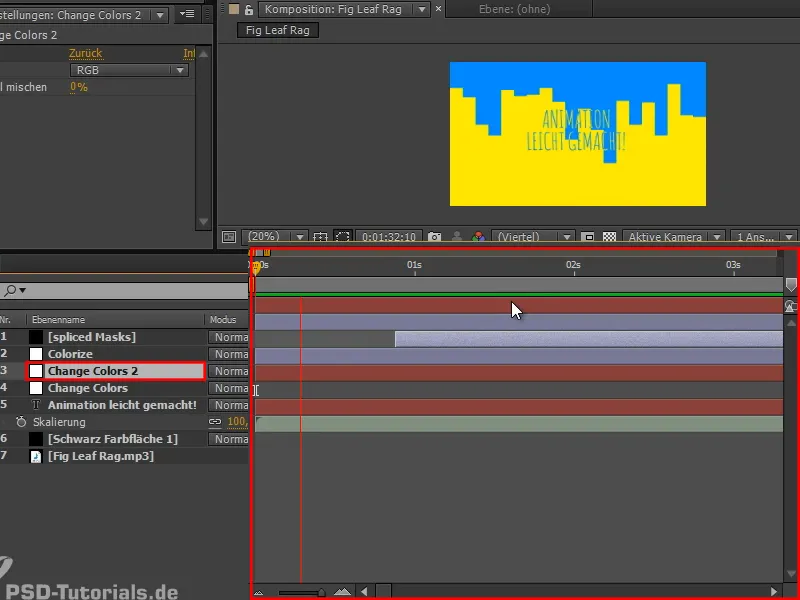Toggle the fast previews pixel aspect icon
Image resolution: width=800 pixels, height=600 pixels.
point(588,237)
